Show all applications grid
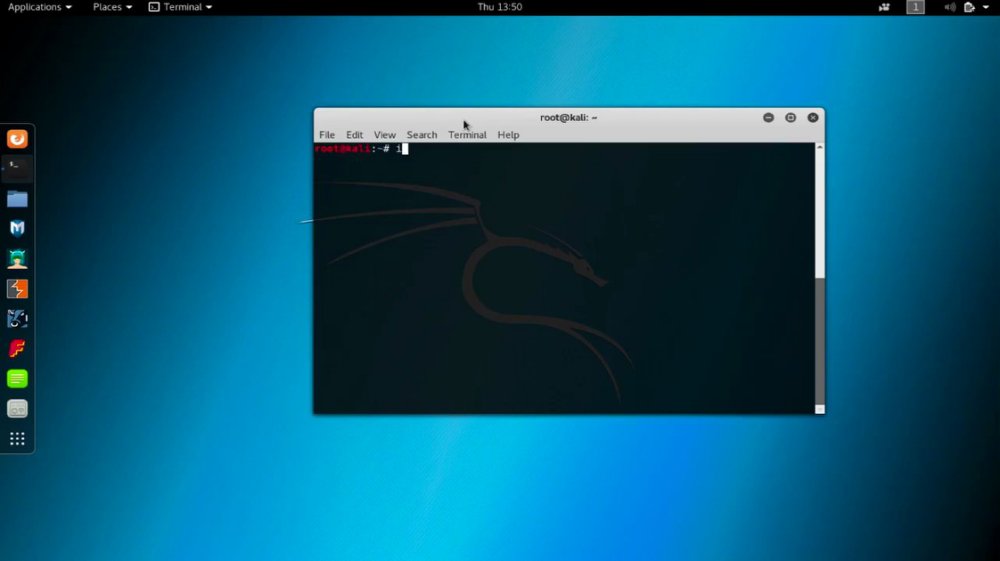 click(17, 439)
